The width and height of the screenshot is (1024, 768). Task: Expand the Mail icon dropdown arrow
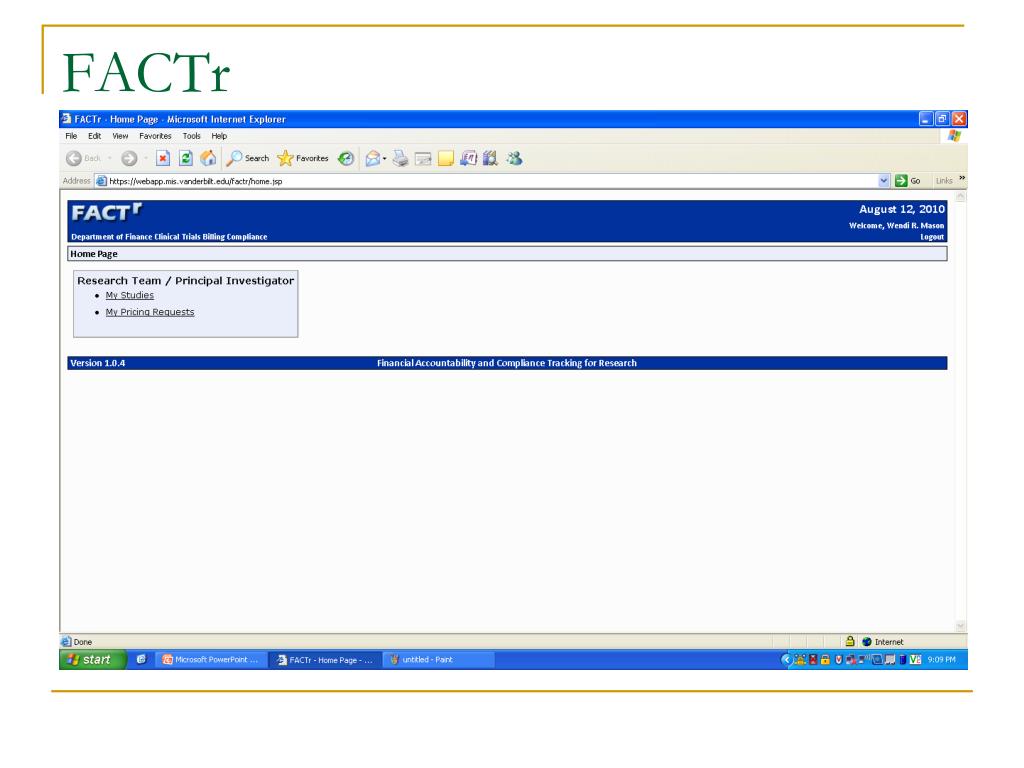click(x=385, y=159)
